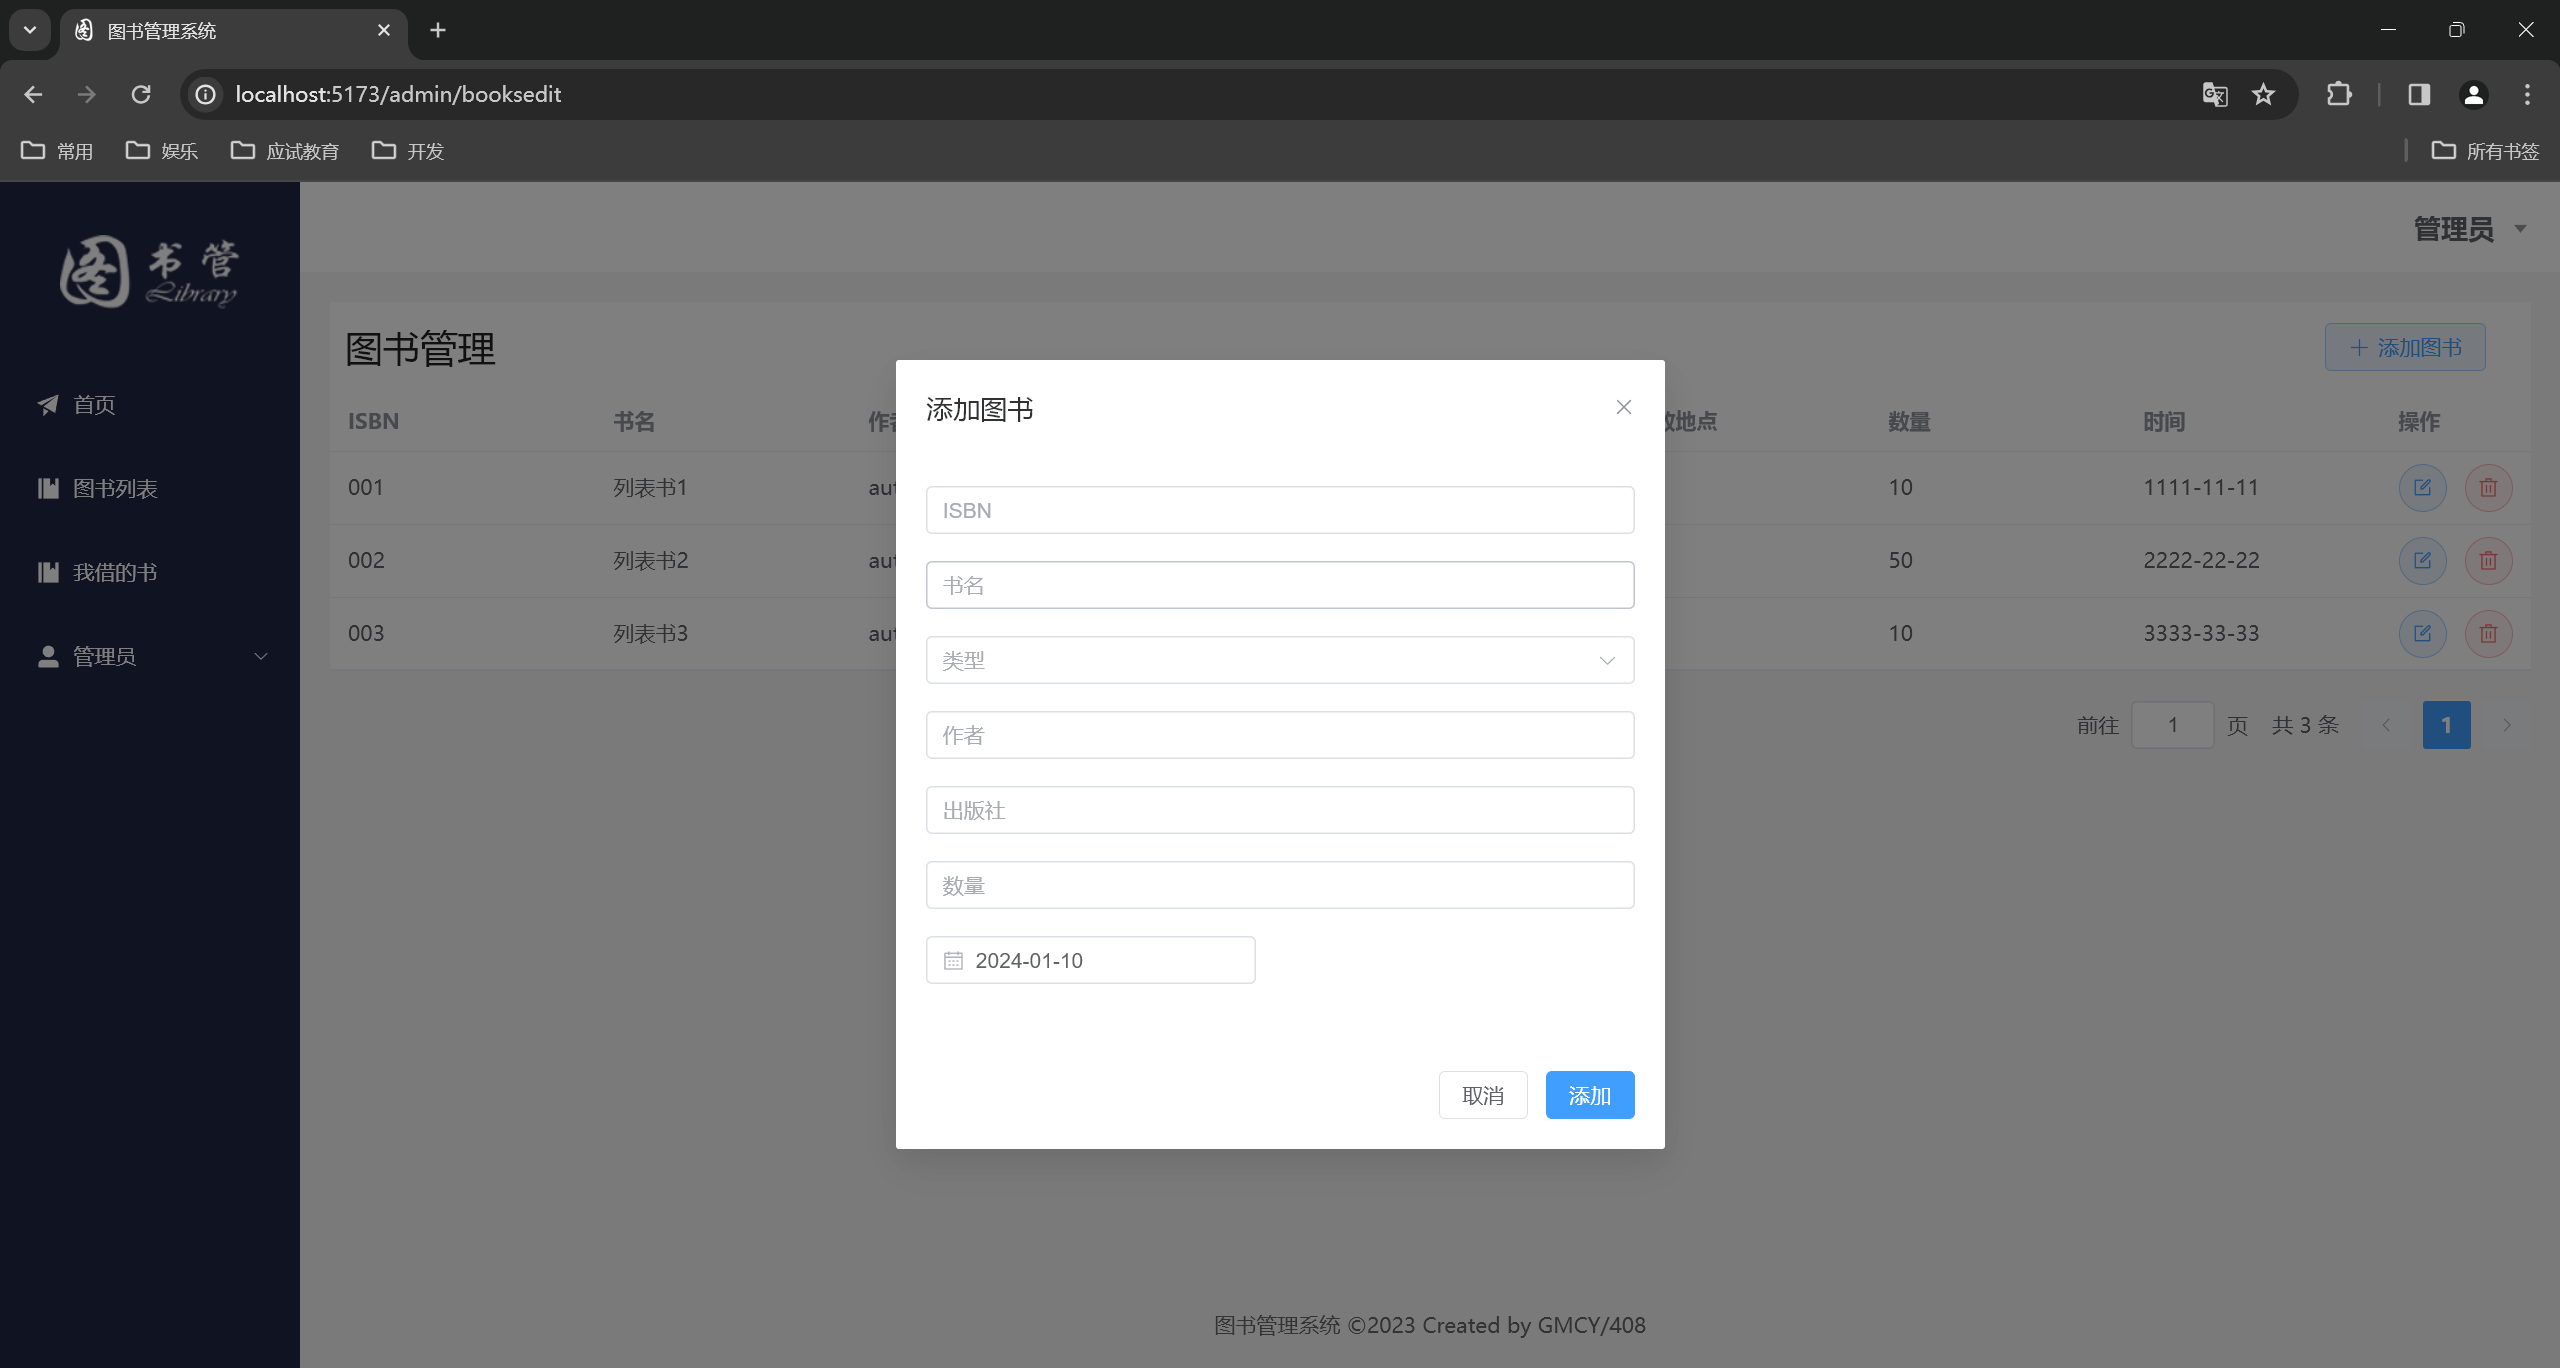The height and width of the screenshot is (1368, 2560).
Task: Click the calendar icon in the date field
Action: tap(953, 960)
